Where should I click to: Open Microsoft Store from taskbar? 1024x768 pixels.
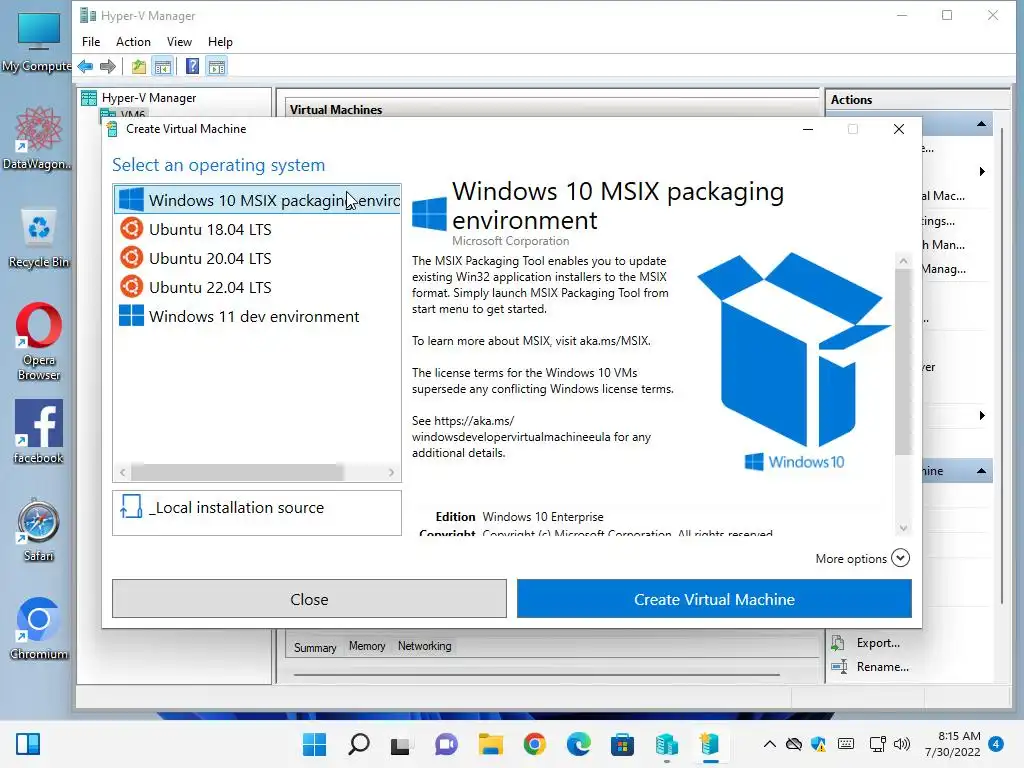[622, 744]
